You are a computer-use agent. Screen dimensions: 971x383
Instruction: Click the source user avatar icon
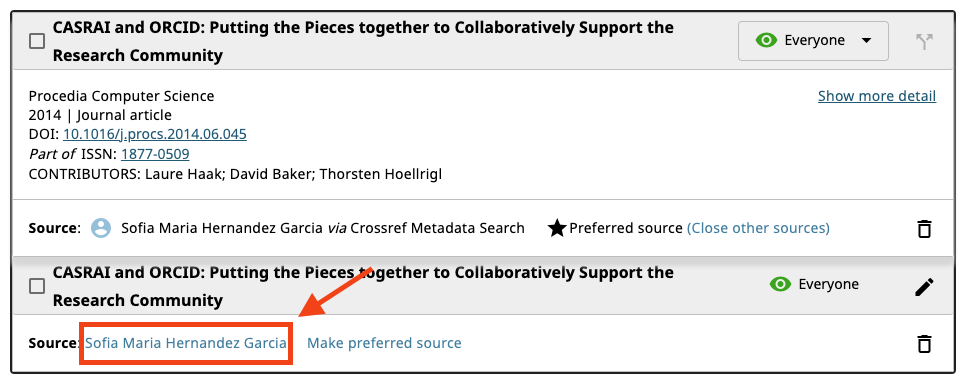[x=101, y=228]
